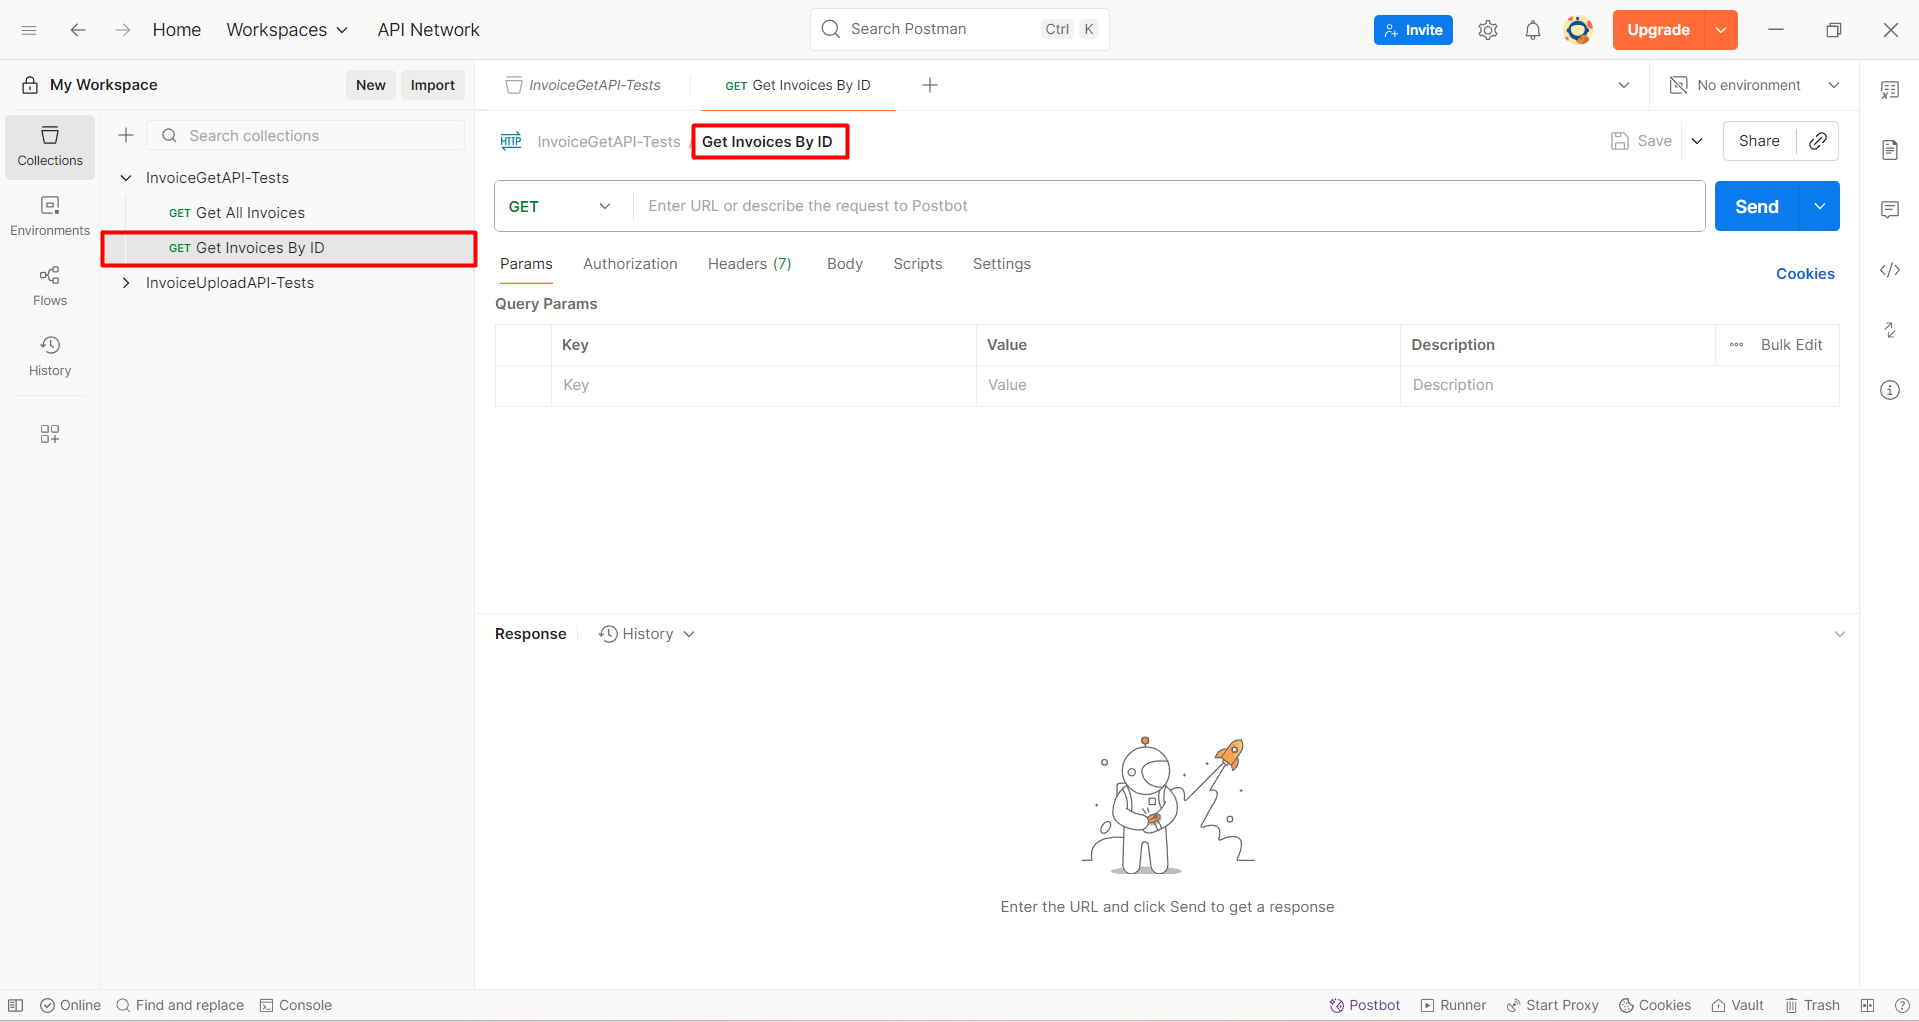Open the code snippet panel on the right

tap(1890, 270)
